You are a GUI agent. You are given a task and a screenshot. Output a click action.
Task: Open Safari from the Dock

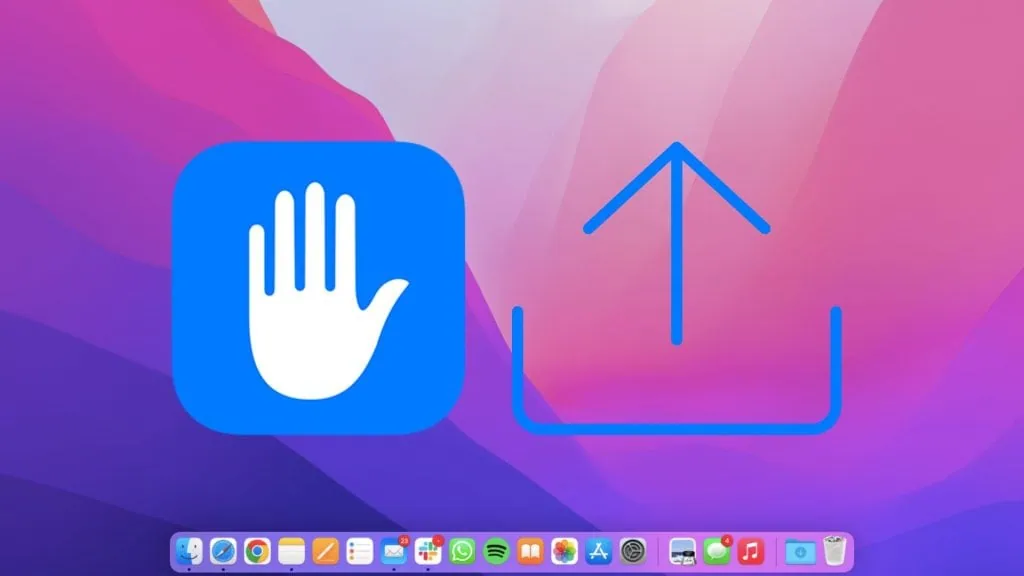tap(225, 548)
